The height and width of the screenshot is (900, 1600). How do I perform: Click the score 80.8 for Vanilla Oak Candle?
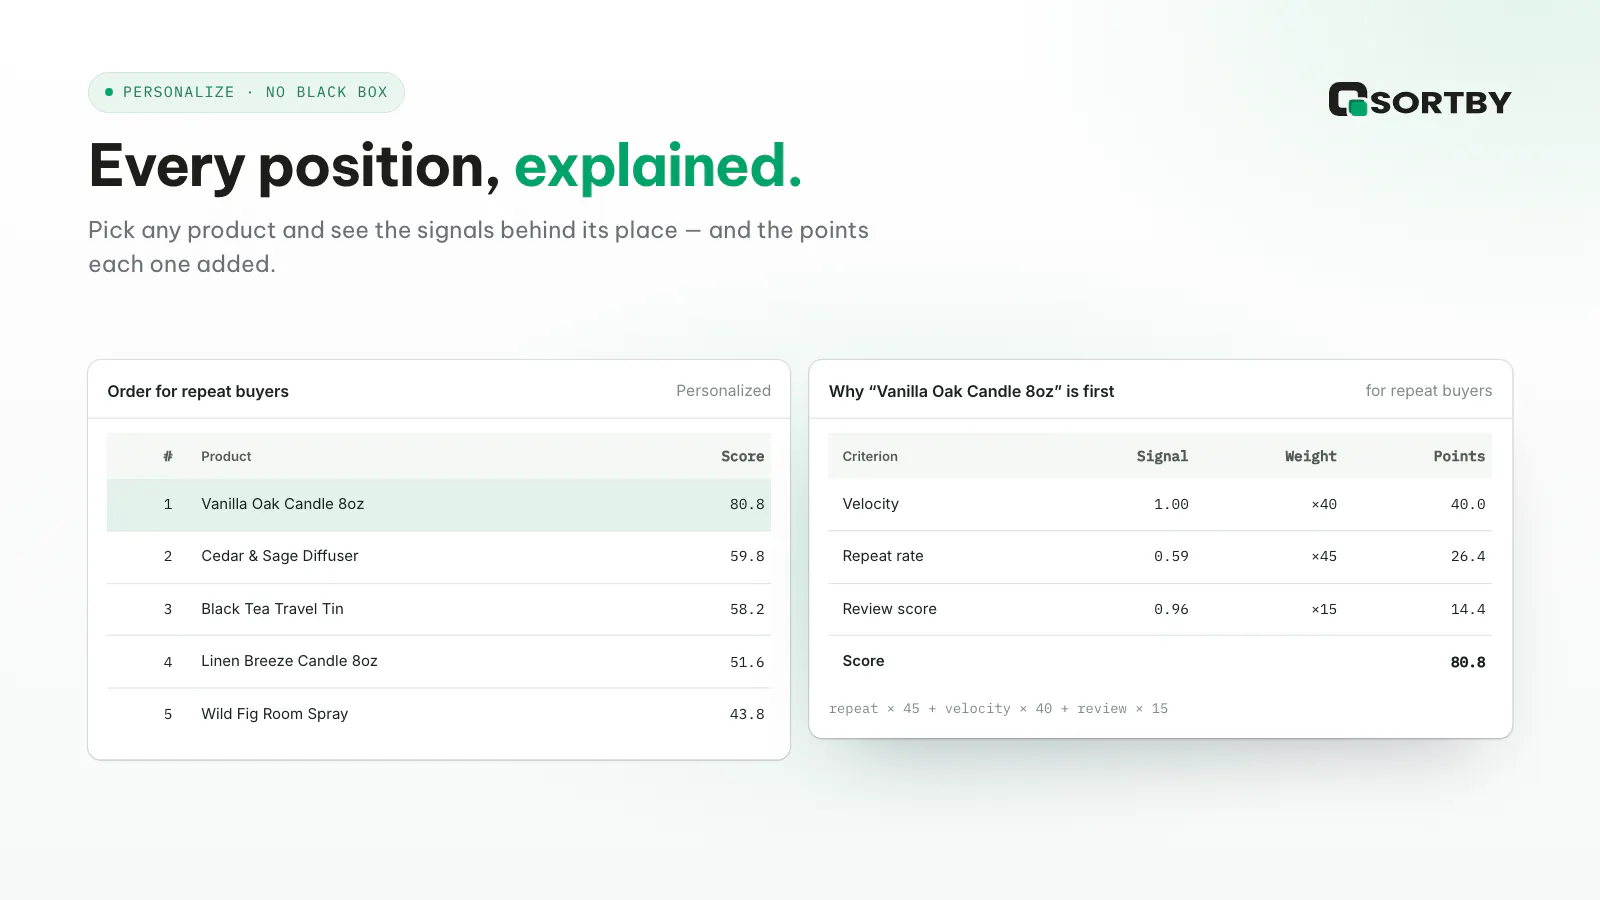(x=747, y=504)
